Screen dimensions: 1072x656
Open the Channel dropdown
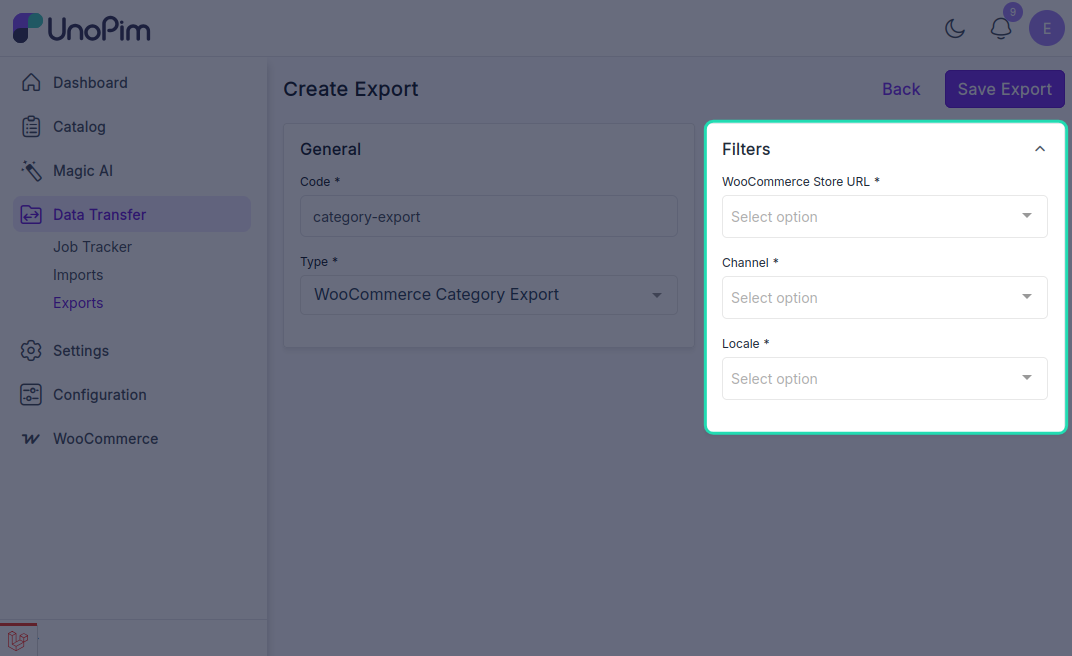point(885,297)
